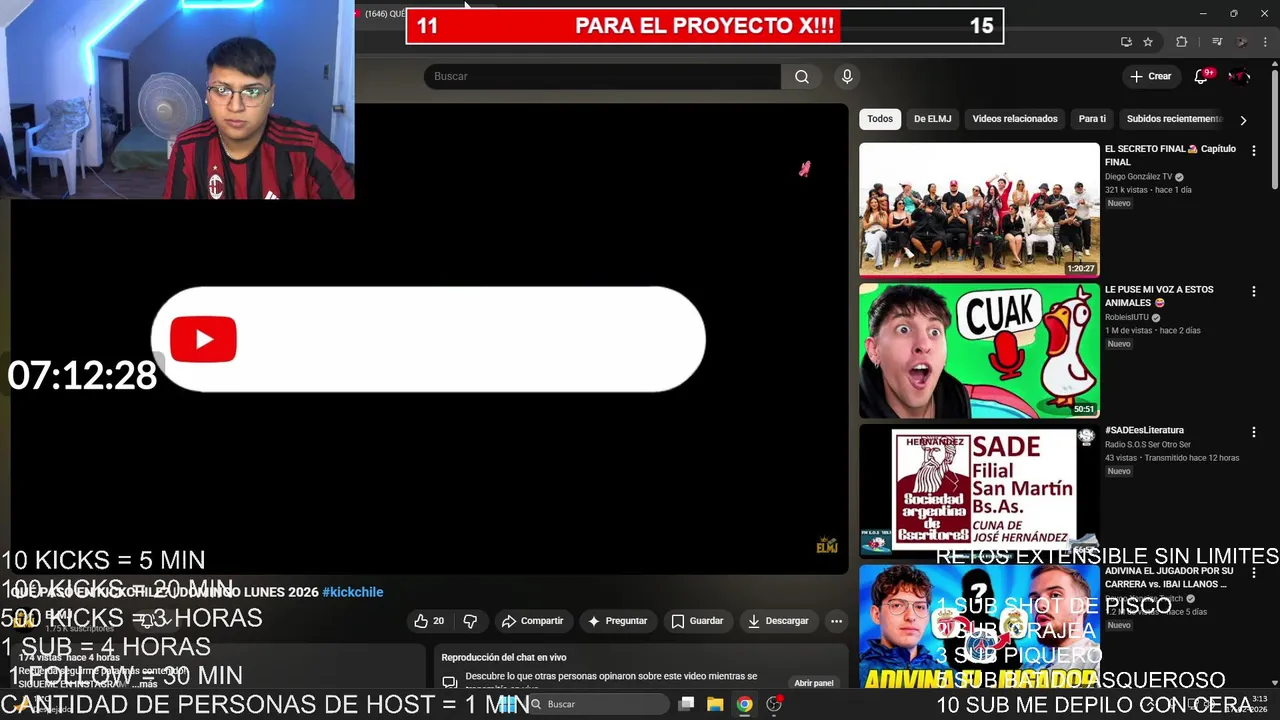Image resolution: width=1280 pixels, height=720 pixels.
Task: Click the YouTube search magnifier button
Action: tap(802, 77)
